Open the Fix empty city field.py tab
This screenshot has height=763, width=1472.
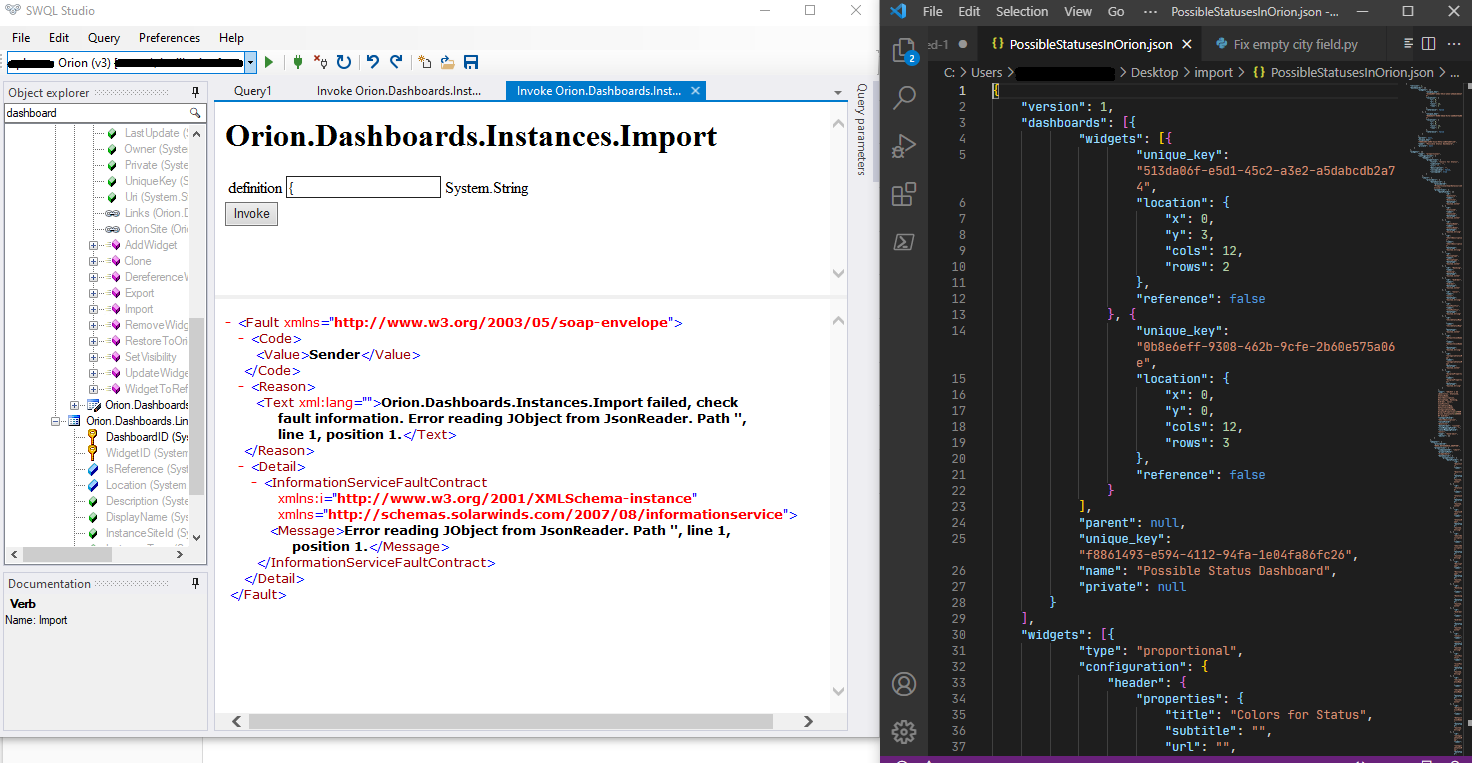[1294, 44]
